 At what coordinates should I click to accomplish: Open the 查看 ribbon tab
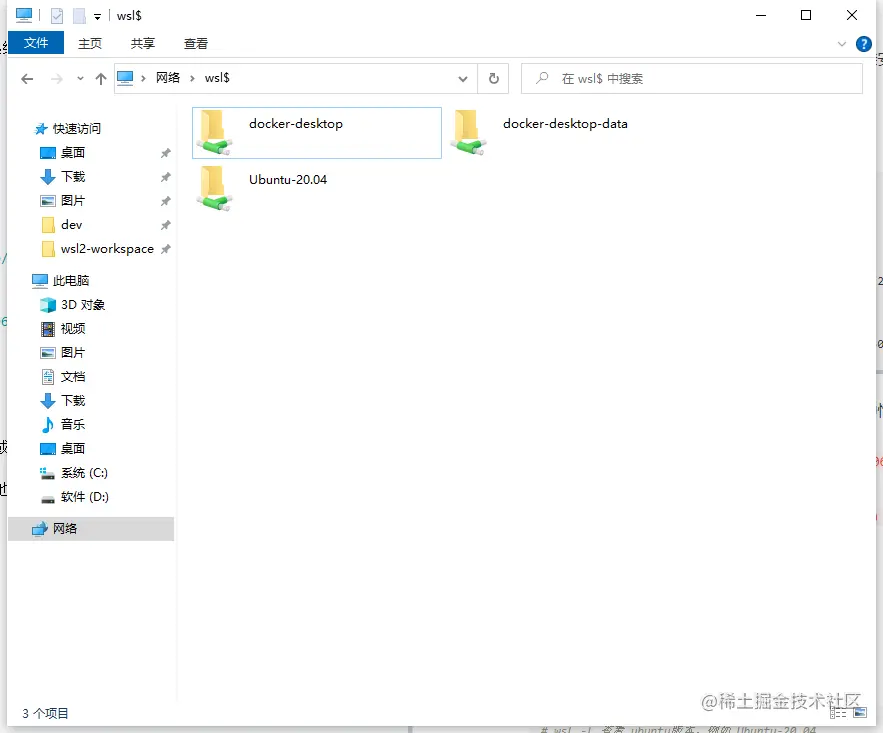tap(196, 43)
